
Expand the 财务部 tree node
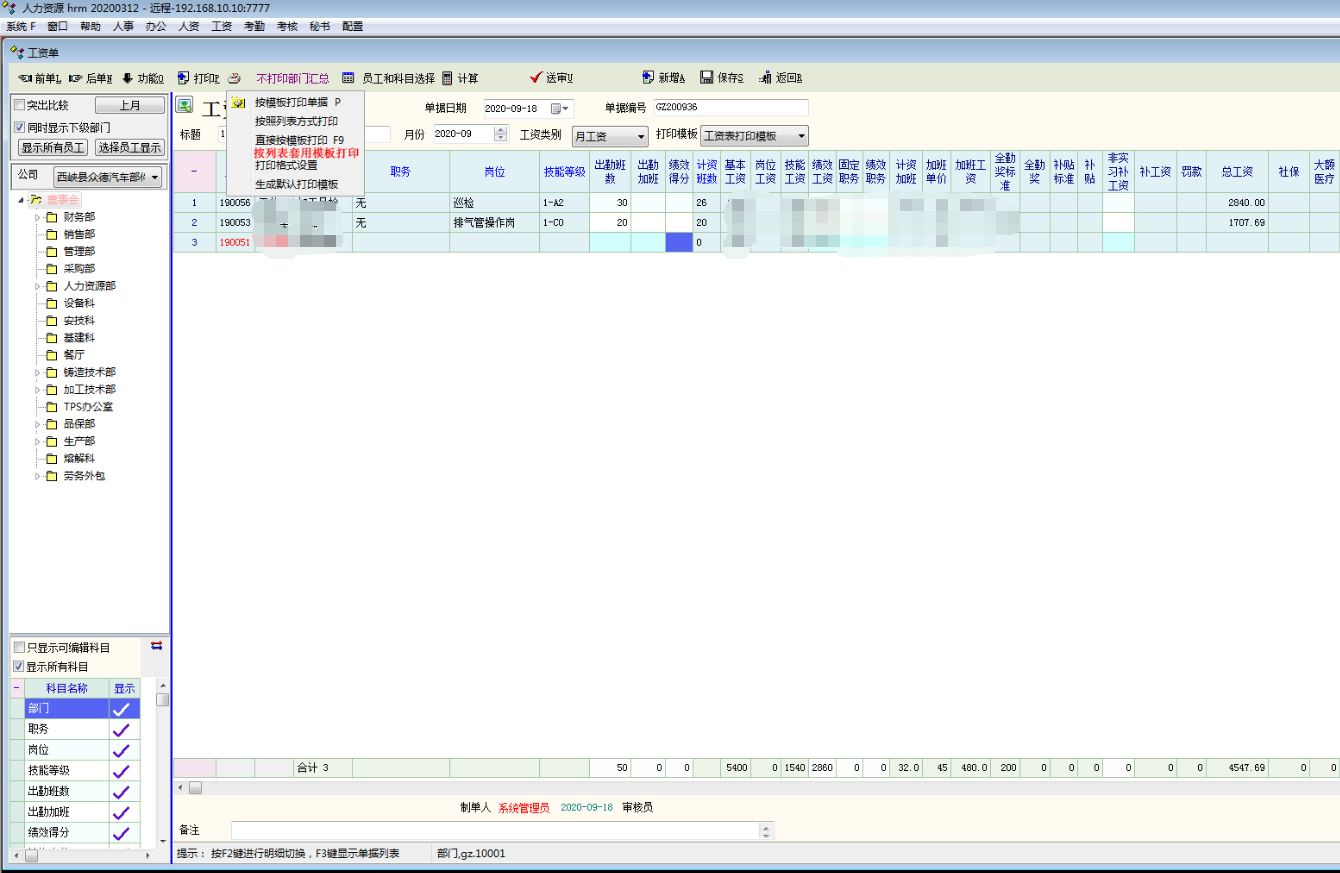point(38,217)
